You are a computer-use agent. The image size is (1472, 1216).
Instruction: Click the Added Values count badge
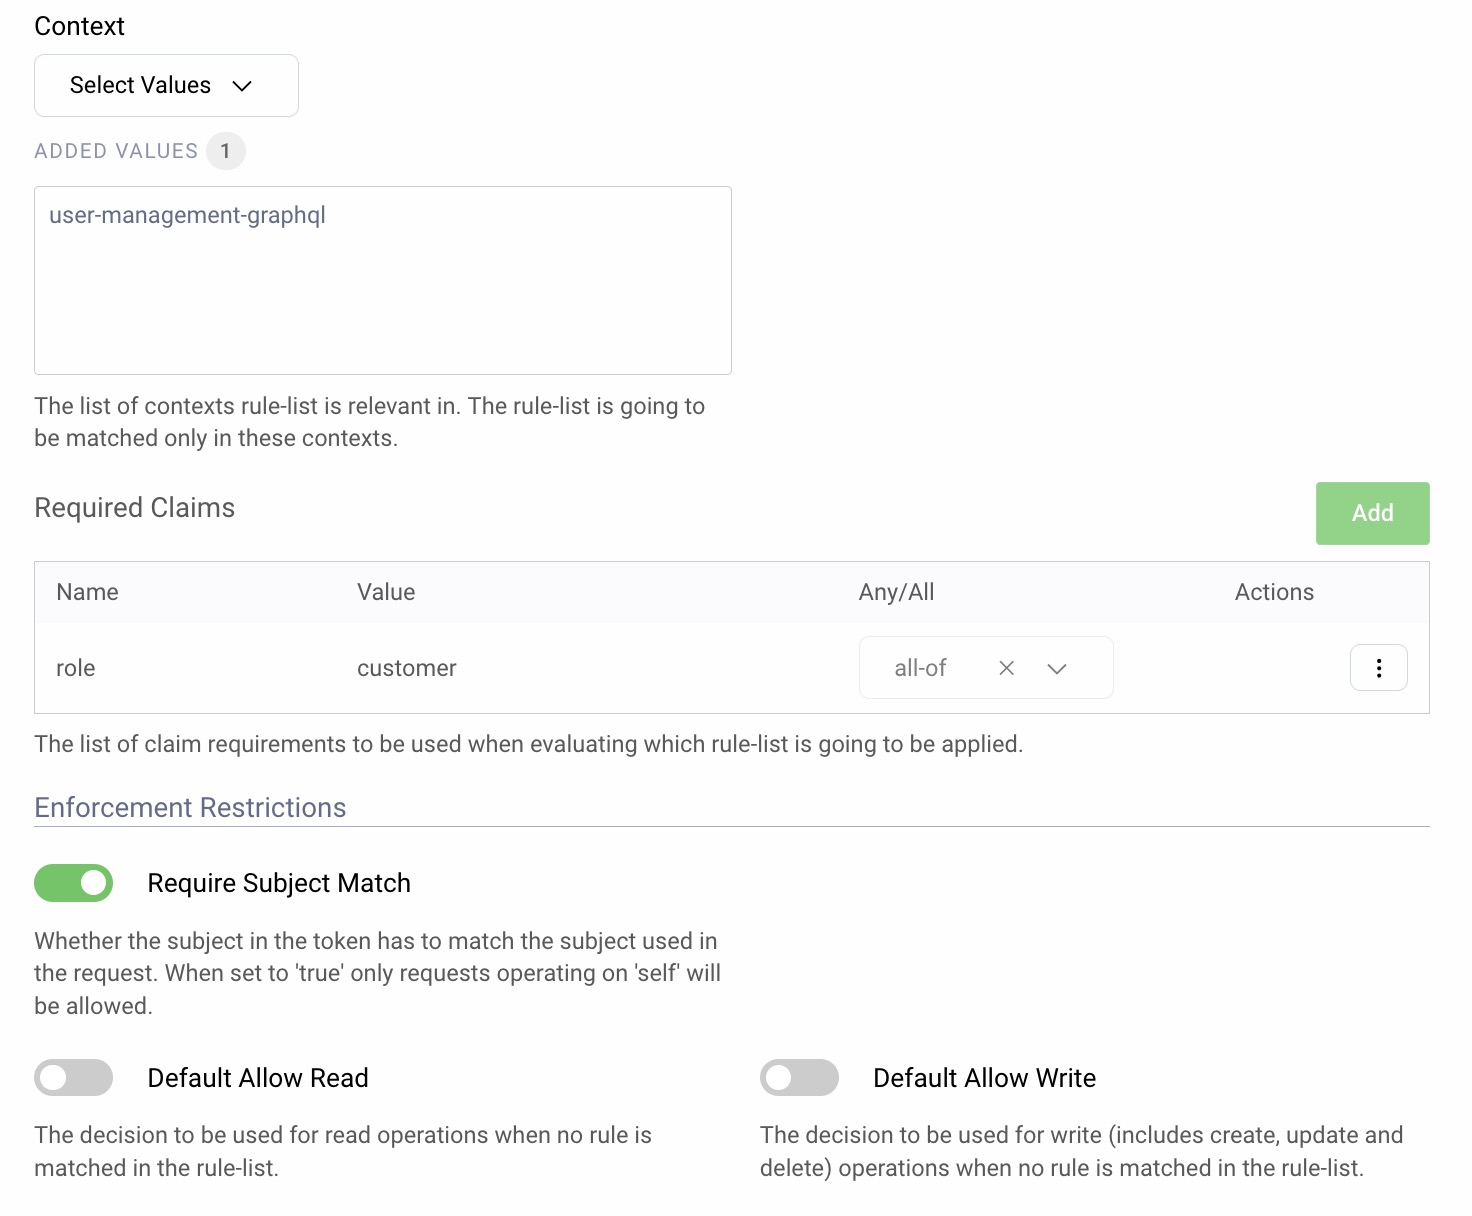pyautogui.click(x=225, y=151)
